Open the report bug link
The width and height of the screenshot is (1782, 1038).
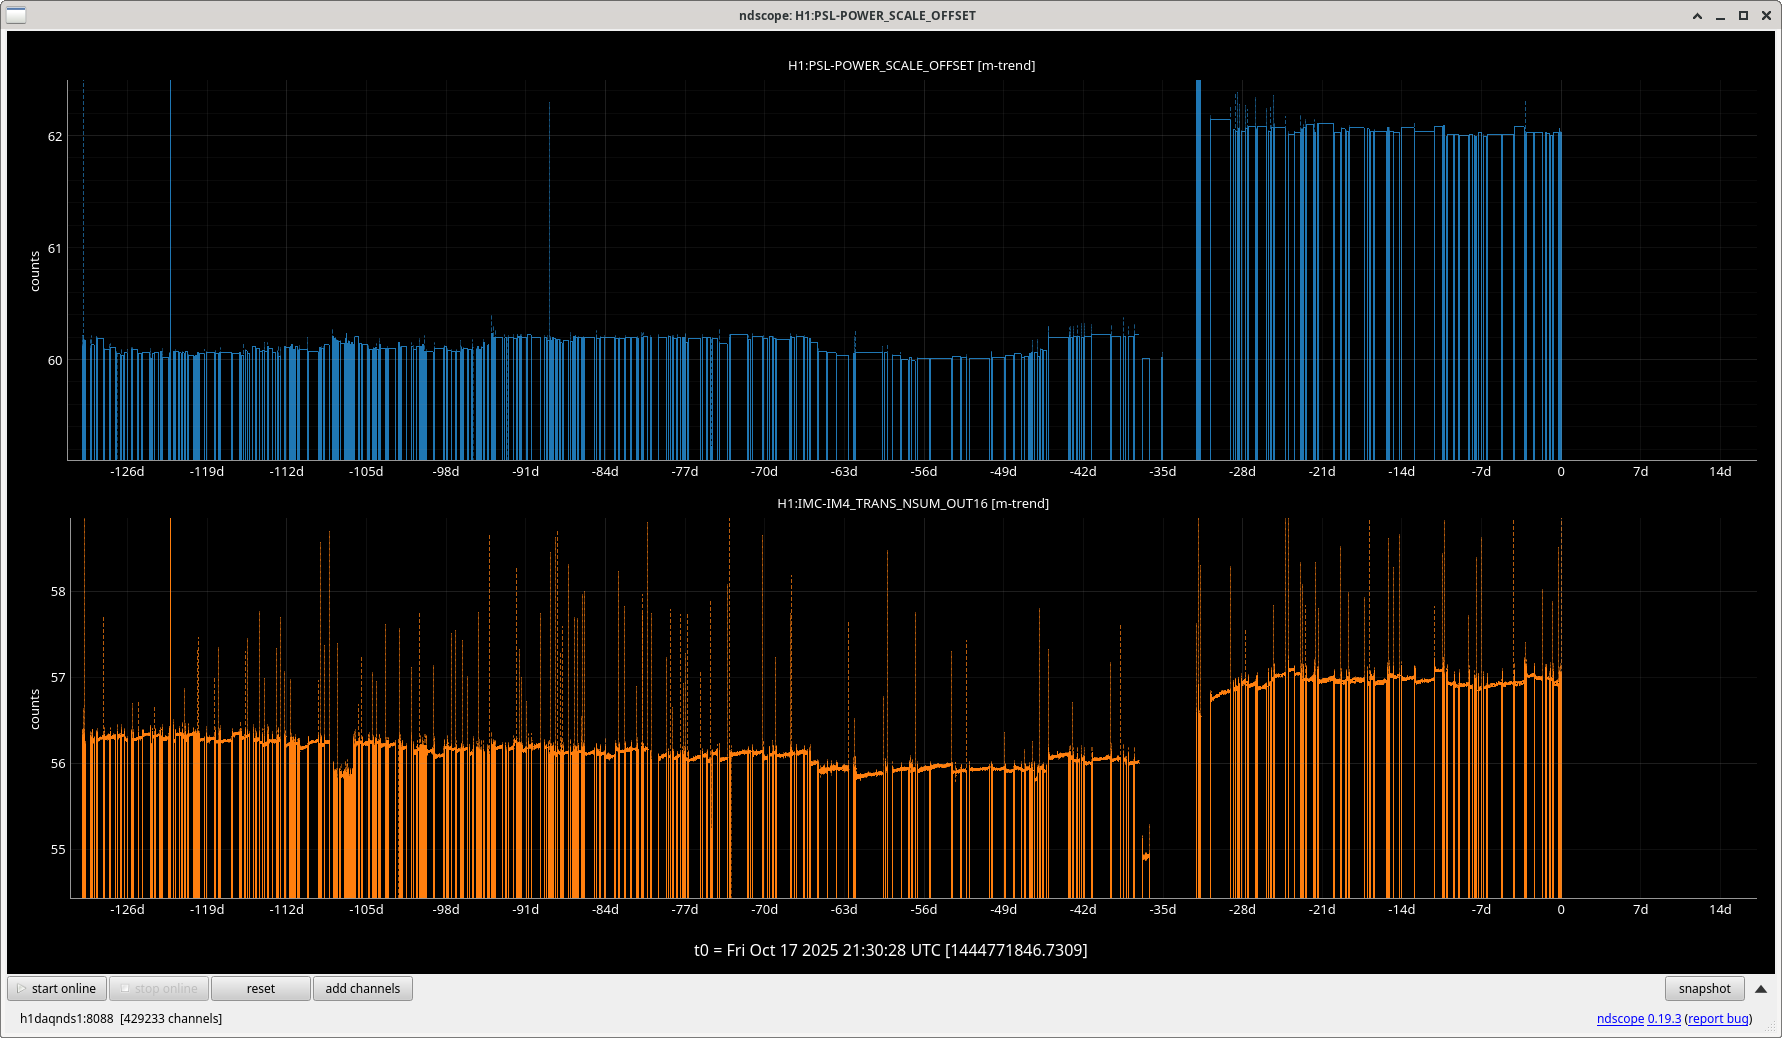pyautogui.click(x=1718, y=1018)
